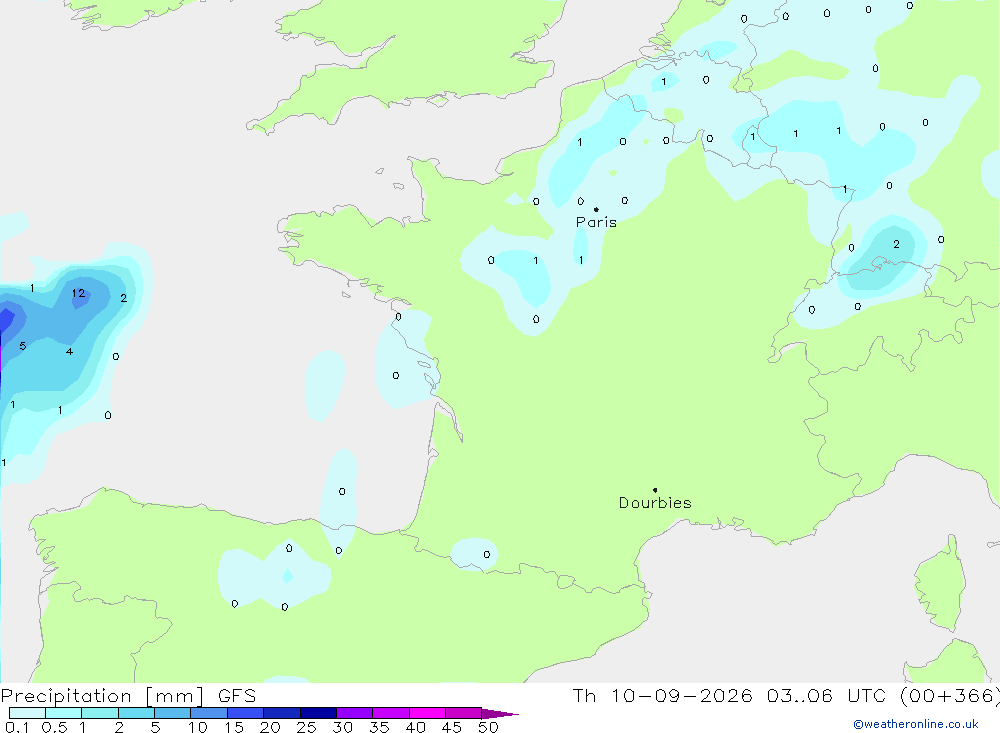
Task: Click the purple arrow swatch above 50
Action: coord(499,714)
